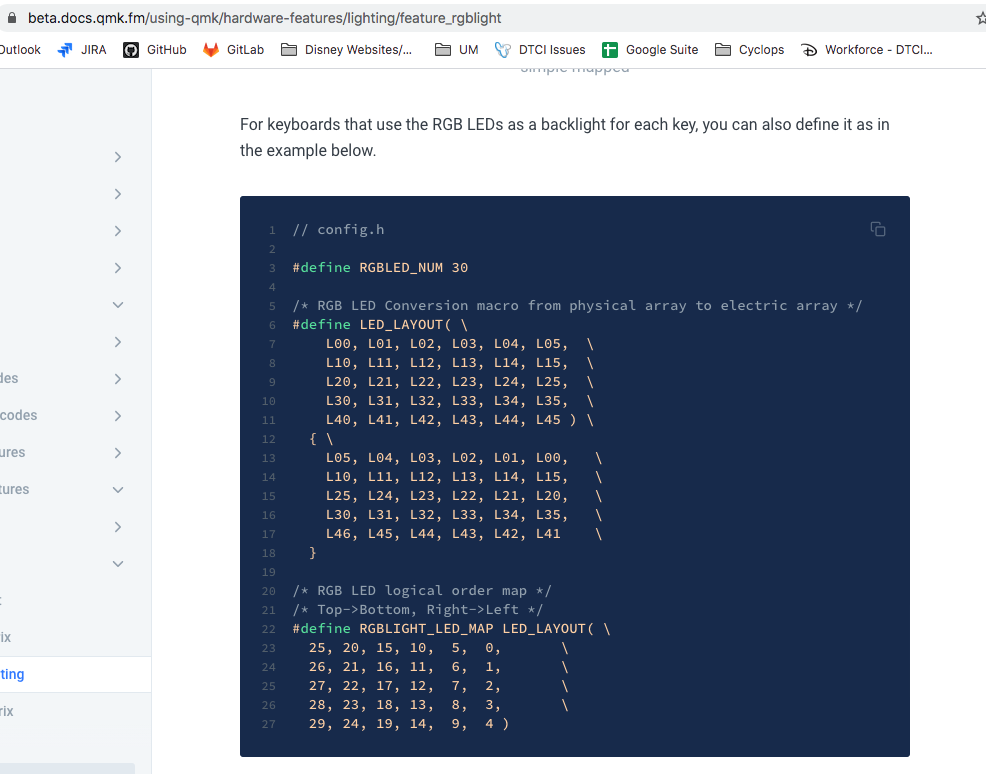Open the sidebar entry ending in 'rix'
Image resolution: width=986 pixels, height=774 pixels.
[x=6, y=712]
